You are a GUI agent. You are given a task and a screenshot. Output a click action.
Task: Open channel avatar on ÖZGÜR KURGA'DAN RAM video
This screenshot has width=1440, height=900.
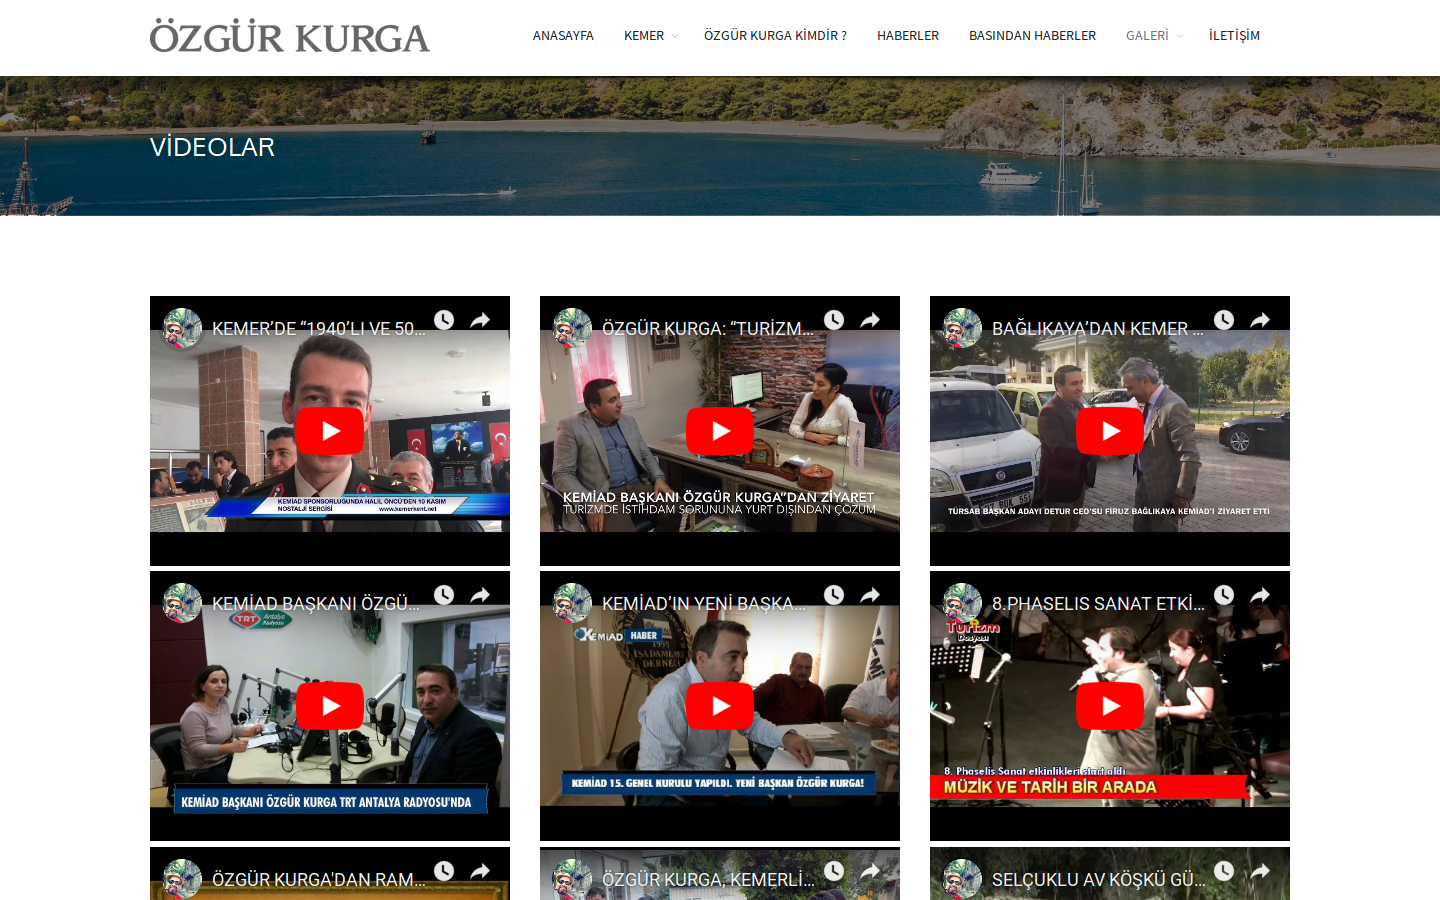(182, 879)
